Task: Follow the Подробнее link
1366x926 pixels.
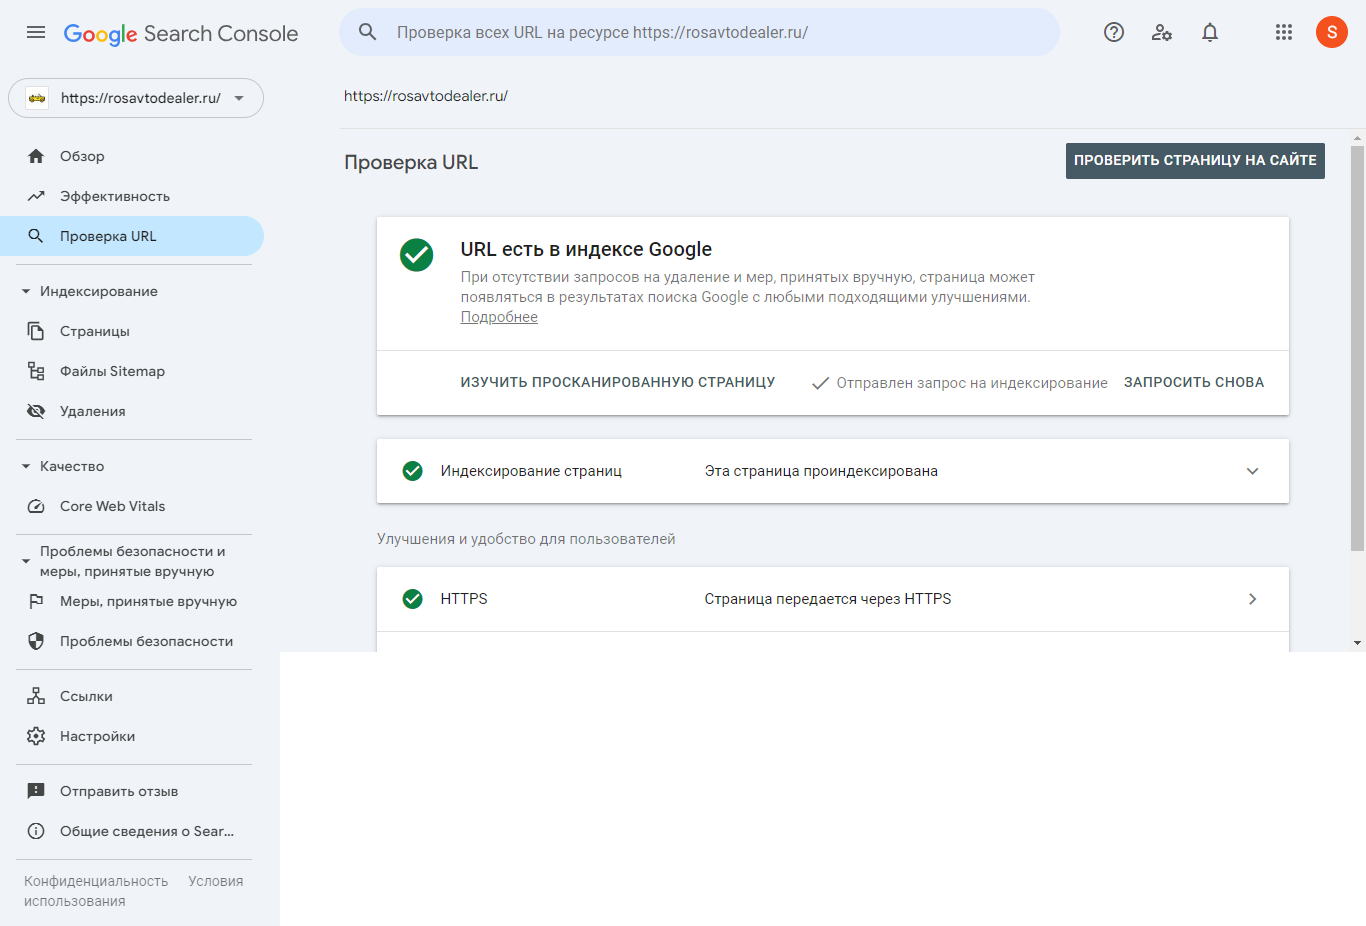Action: [x=499, y=317]
